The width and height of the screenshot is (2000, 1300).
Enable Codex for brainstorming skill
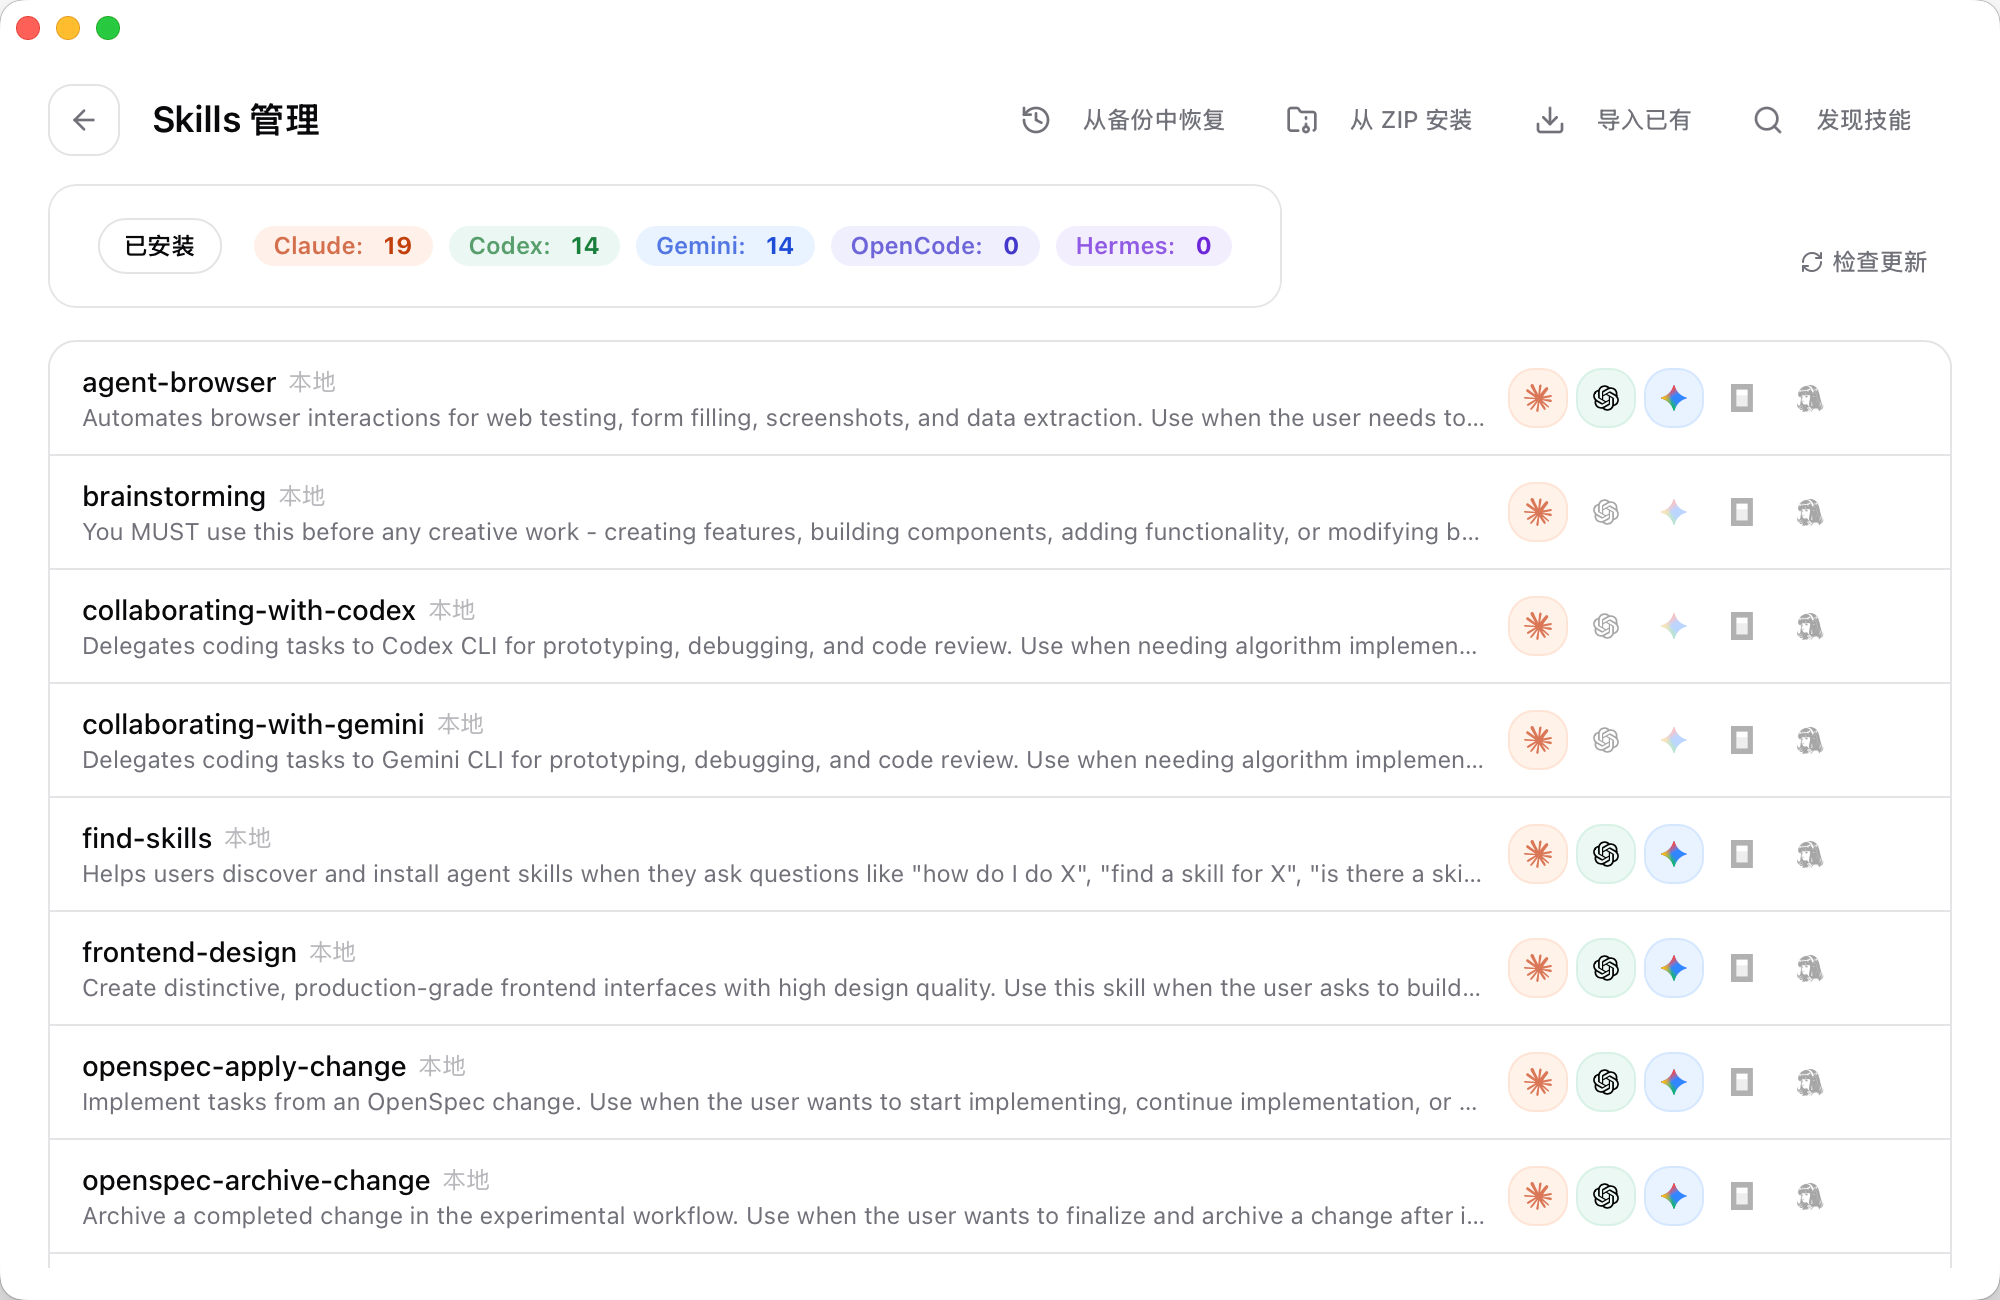point(1606,512)
